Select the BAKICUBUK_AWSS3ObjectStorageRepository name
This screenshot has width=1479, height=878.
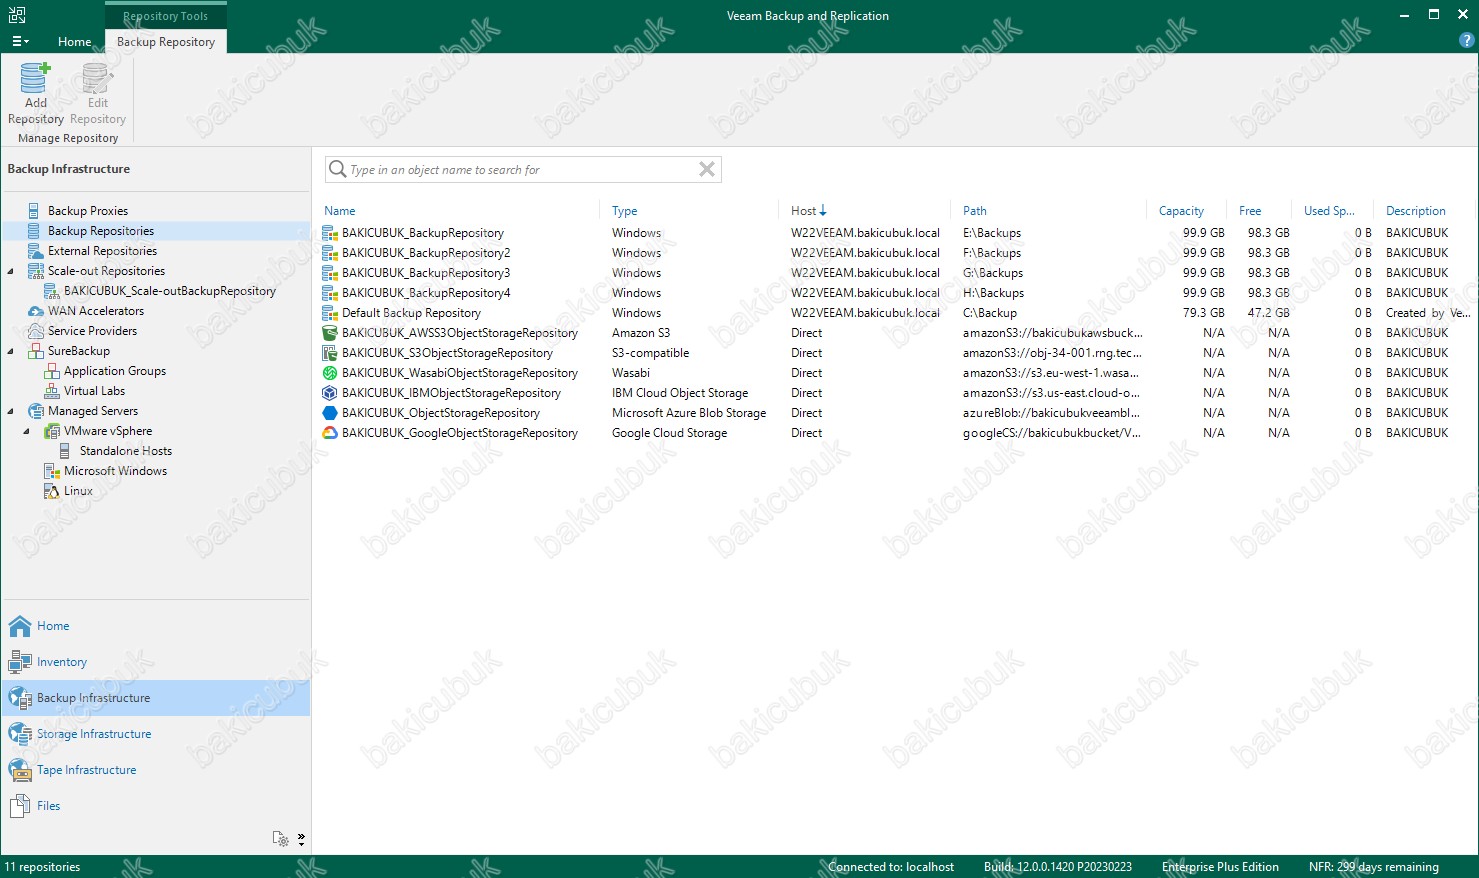pos(460,333)
